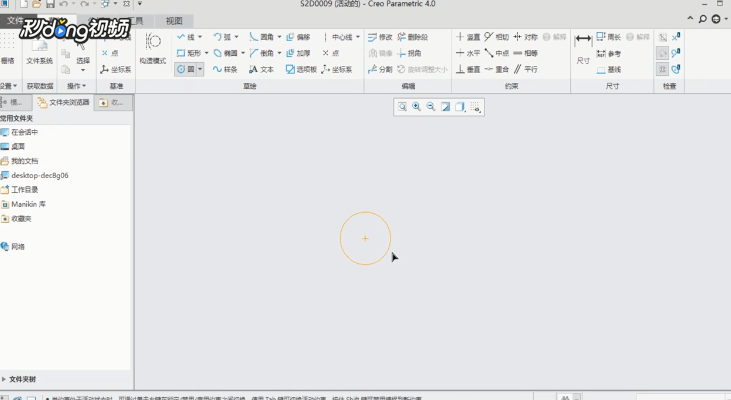Open 文件系统 in 获取数据 group
This screenshot has height=400, width=731.
click(x=40, y=52)
